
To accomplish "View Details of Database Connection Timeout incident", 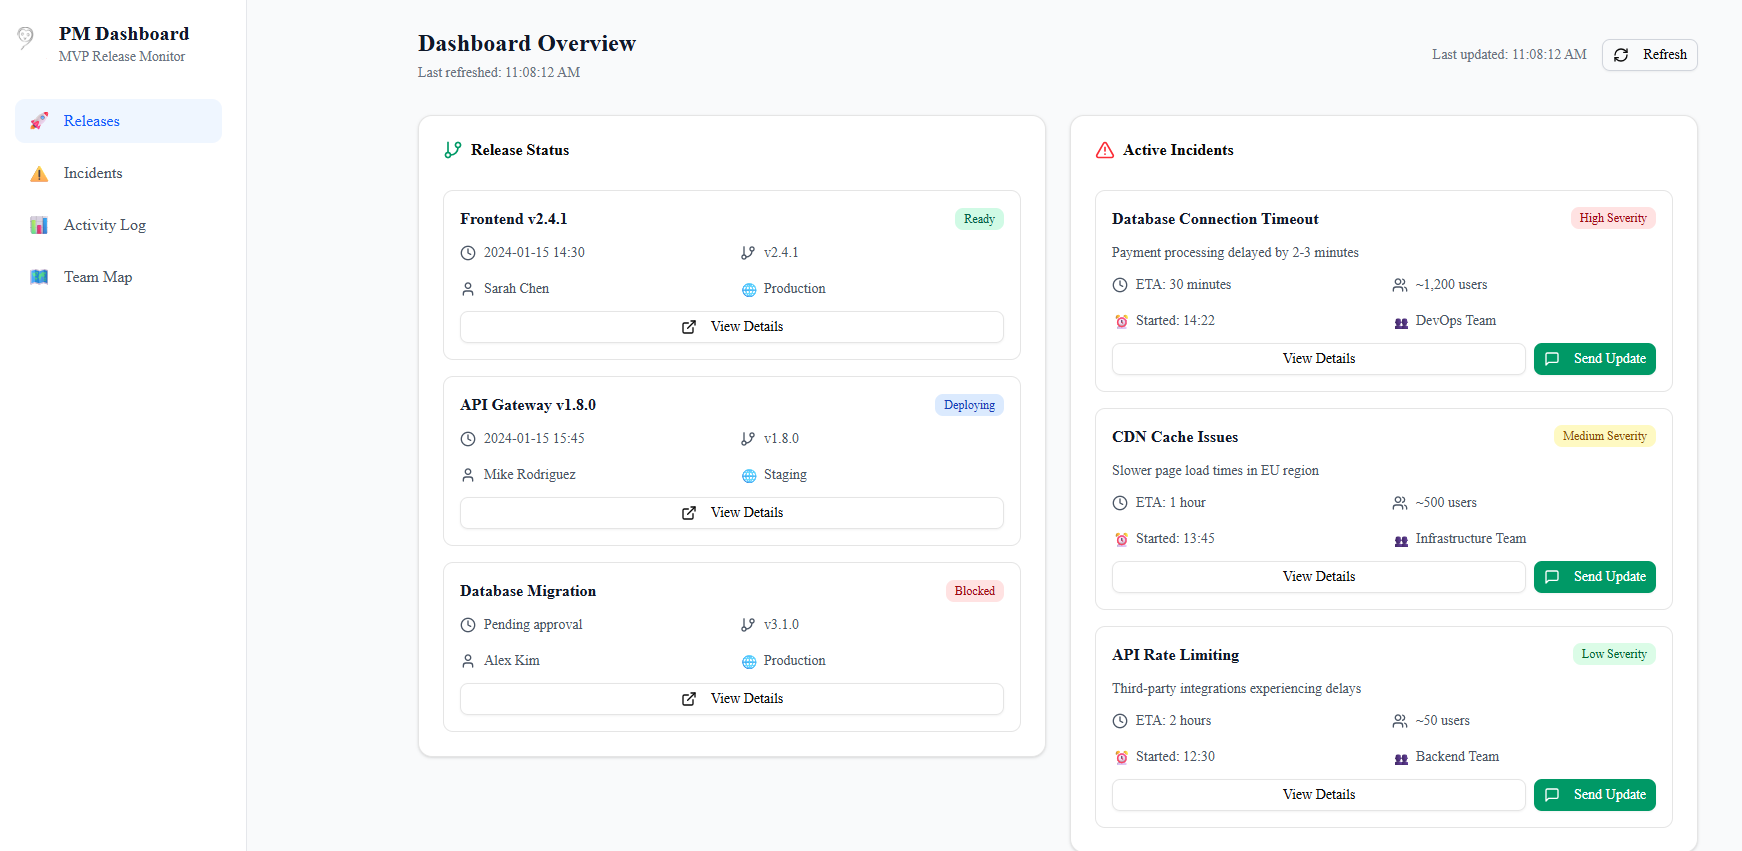I will (1318, 359).
